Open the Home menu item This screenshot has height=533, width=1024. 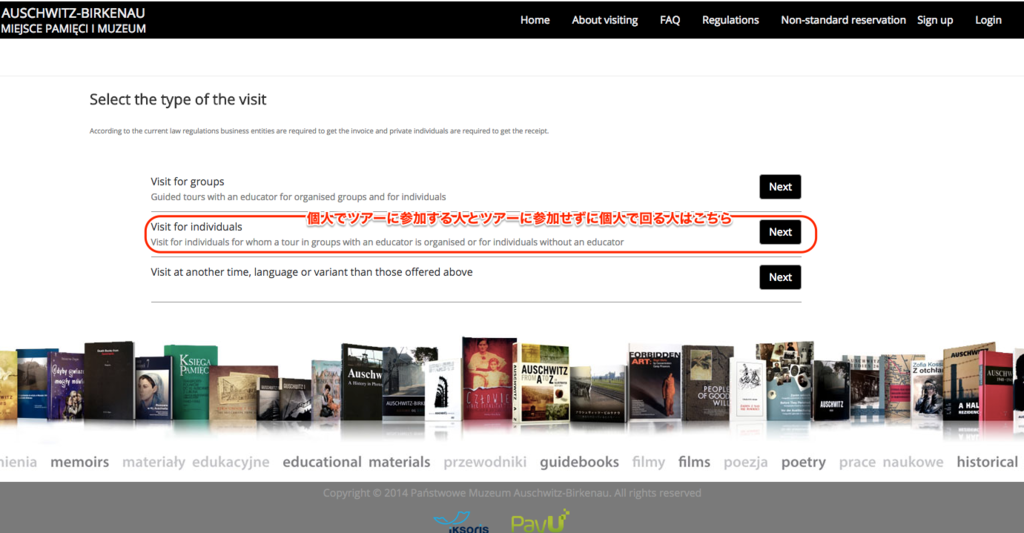(x=535, y=20)
